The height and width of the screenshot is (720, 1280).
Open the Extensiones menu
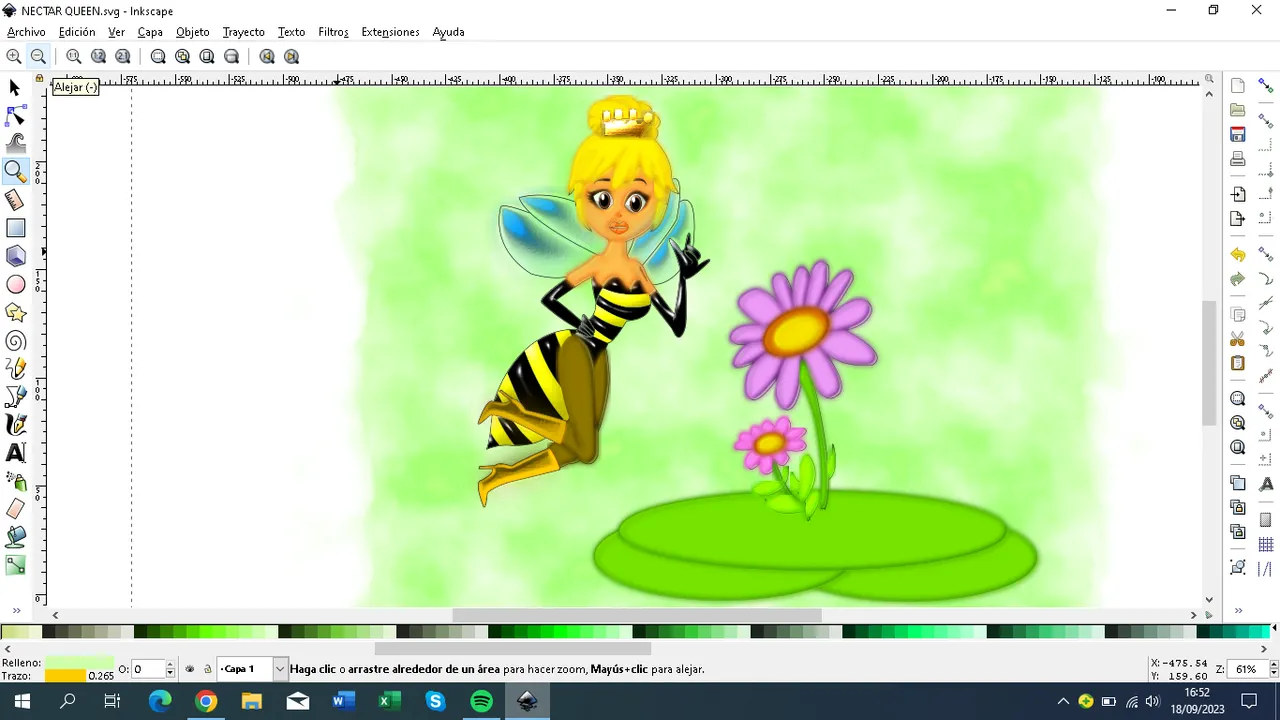[x=390, y=32]
